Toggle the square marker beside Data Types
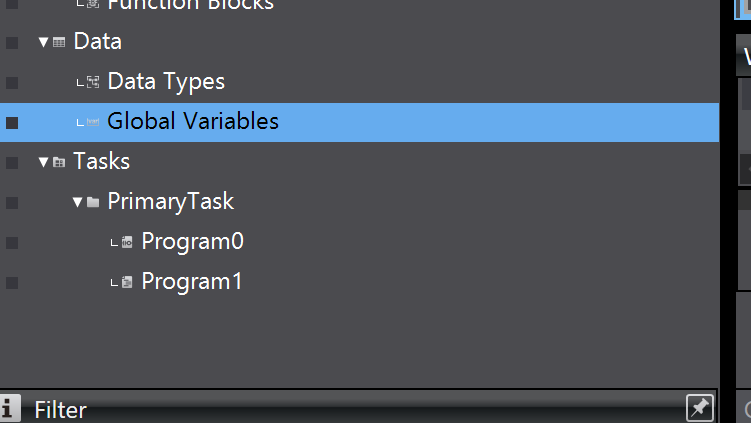The image size is (751, 423). pos(12,82)
